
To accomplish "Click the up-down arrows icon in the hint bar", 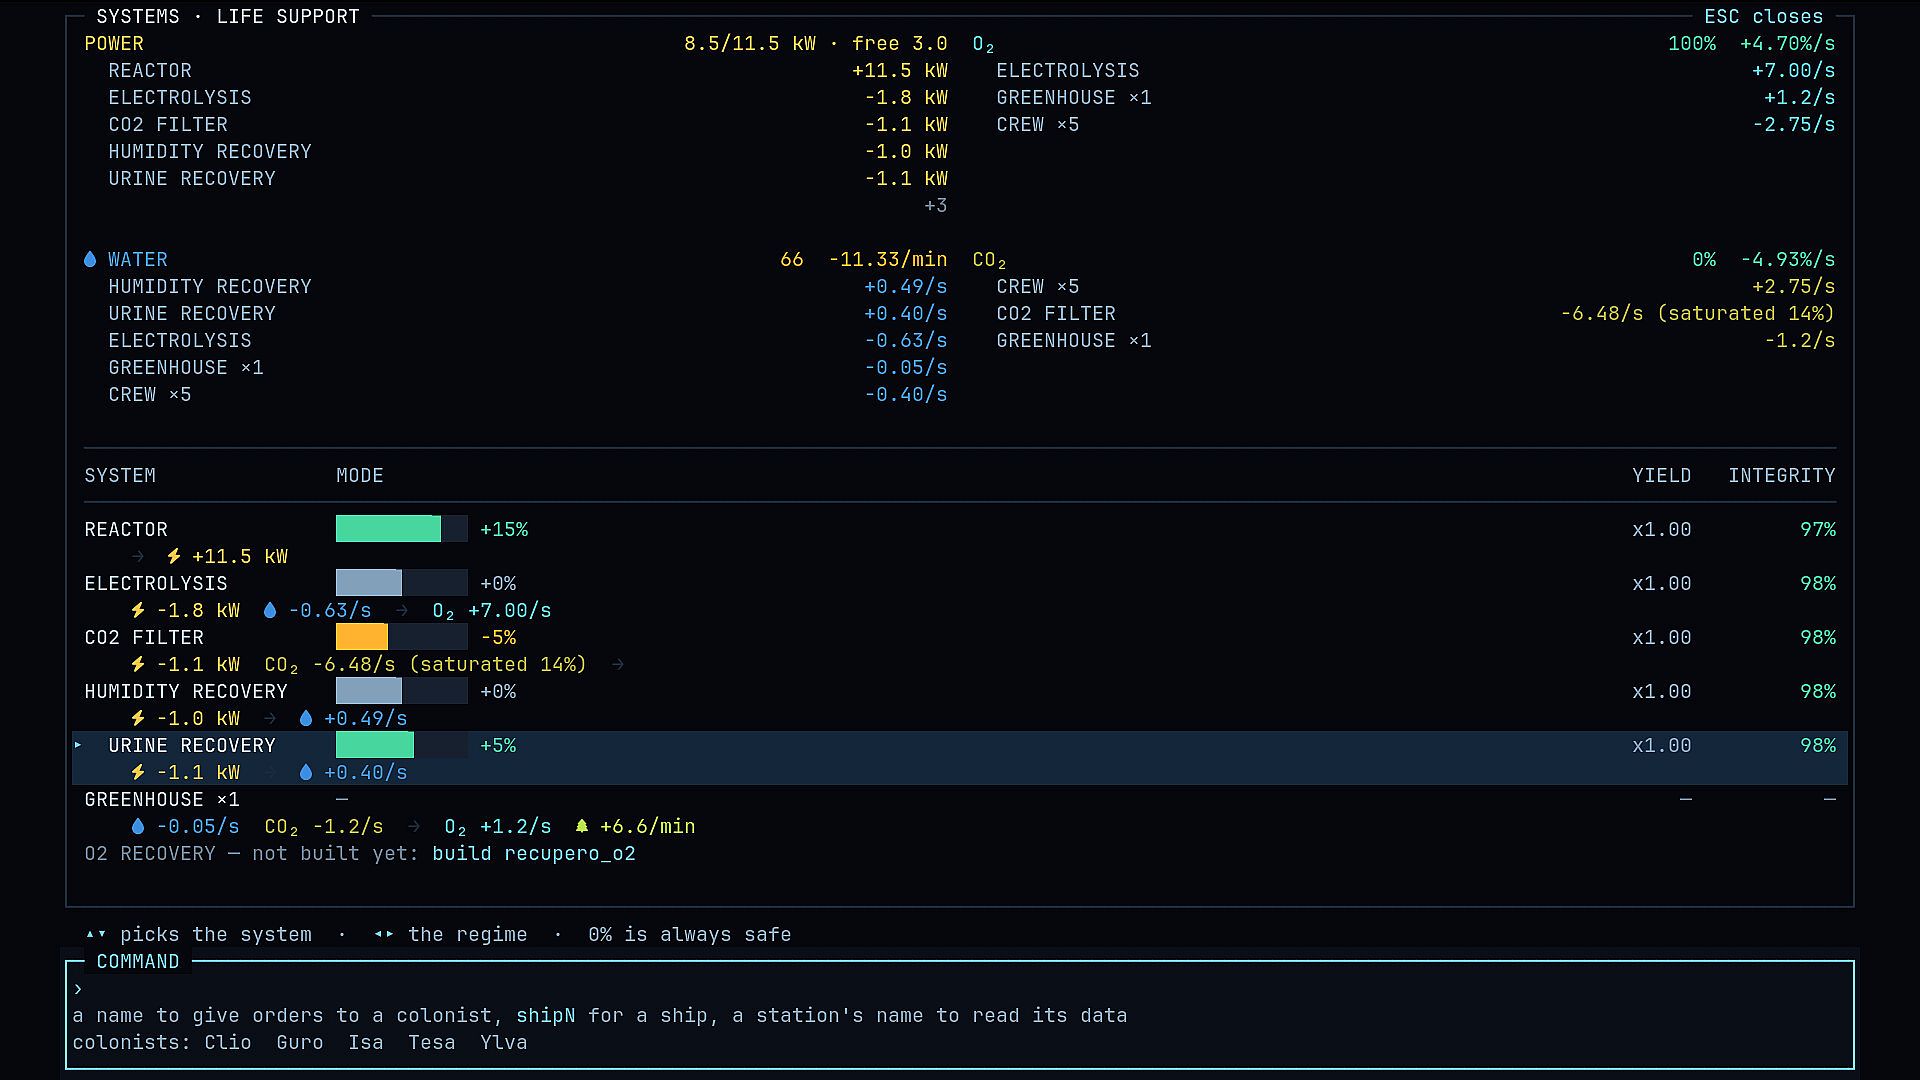I will pyautogui.click(x=96, y=934).
